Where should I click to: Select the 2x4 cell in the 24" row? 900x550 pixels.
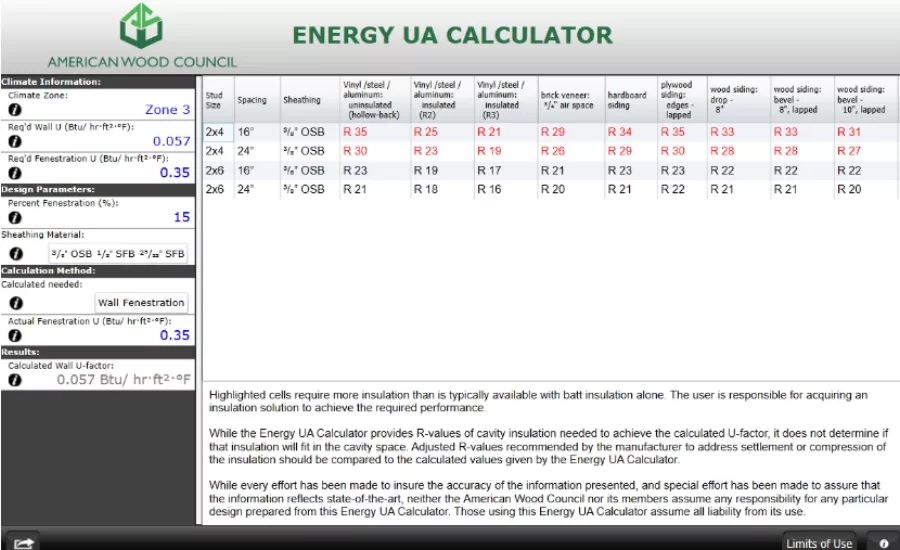pos(218,151)
